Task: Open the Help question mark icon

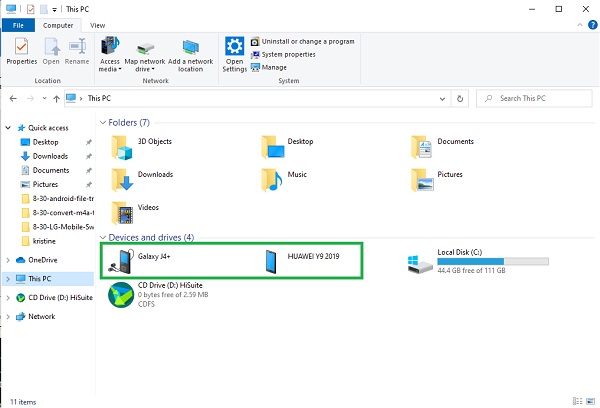Action: pyautogui.click(x=592, y=25)
